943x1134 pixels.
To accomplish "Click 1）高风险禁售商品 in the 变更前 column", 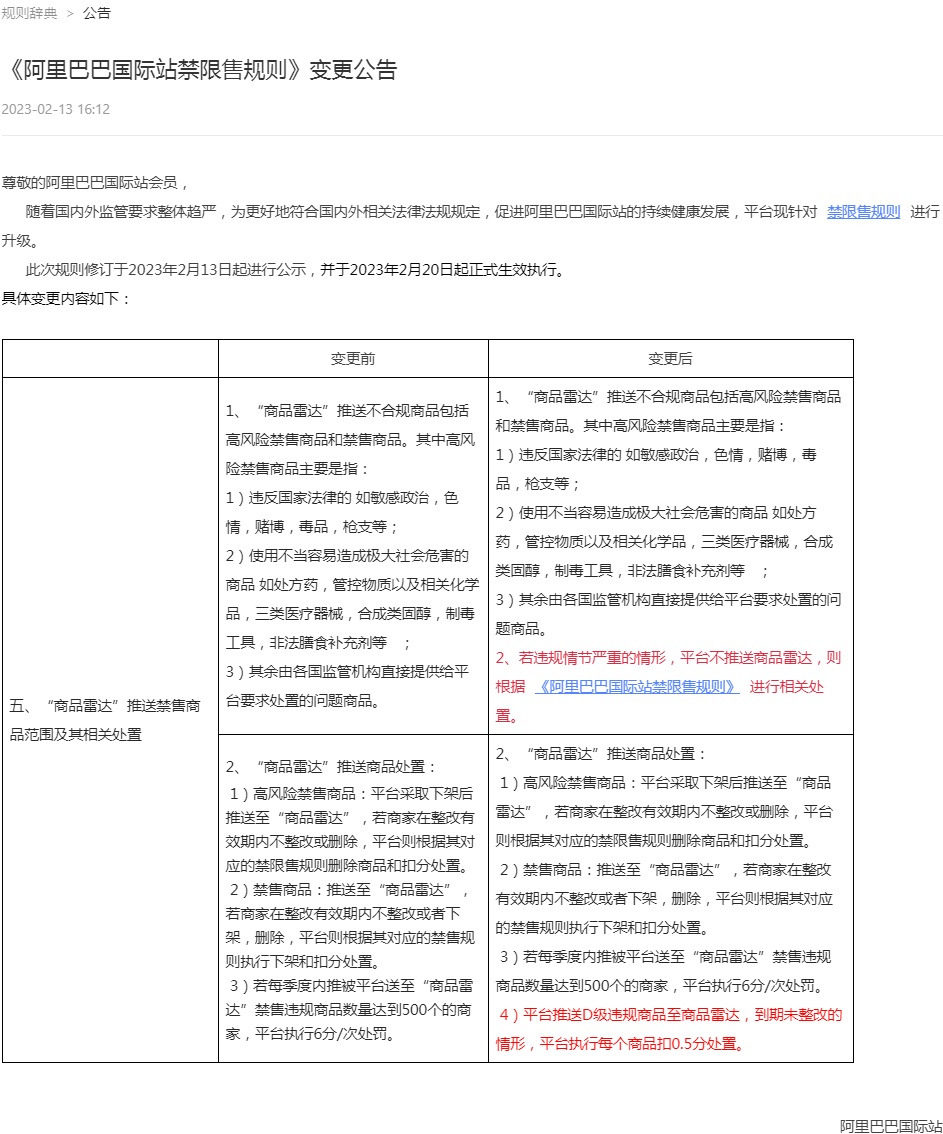I will [351, 830].
